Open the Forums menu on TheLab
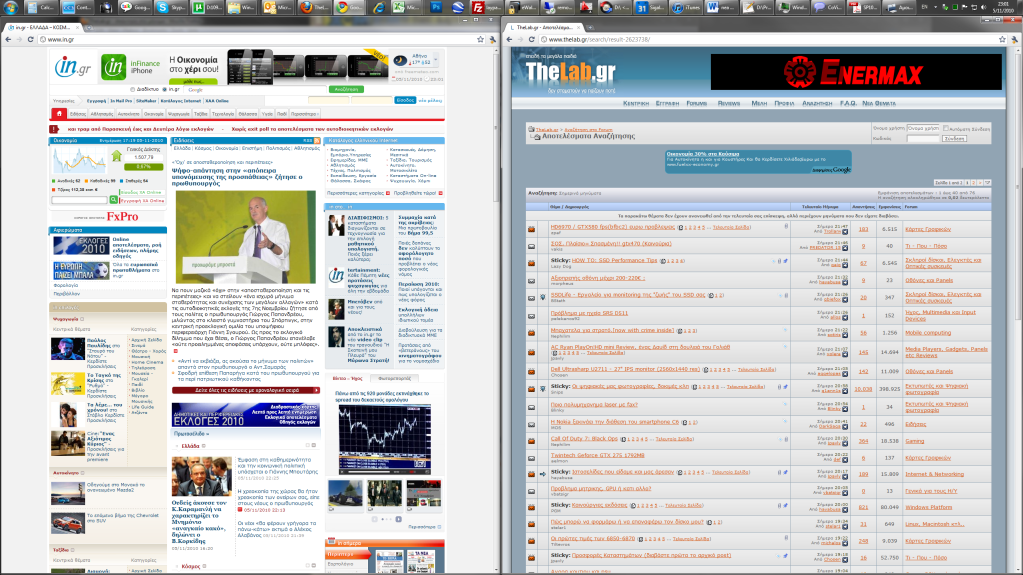1023x575 pixels. 697,103
